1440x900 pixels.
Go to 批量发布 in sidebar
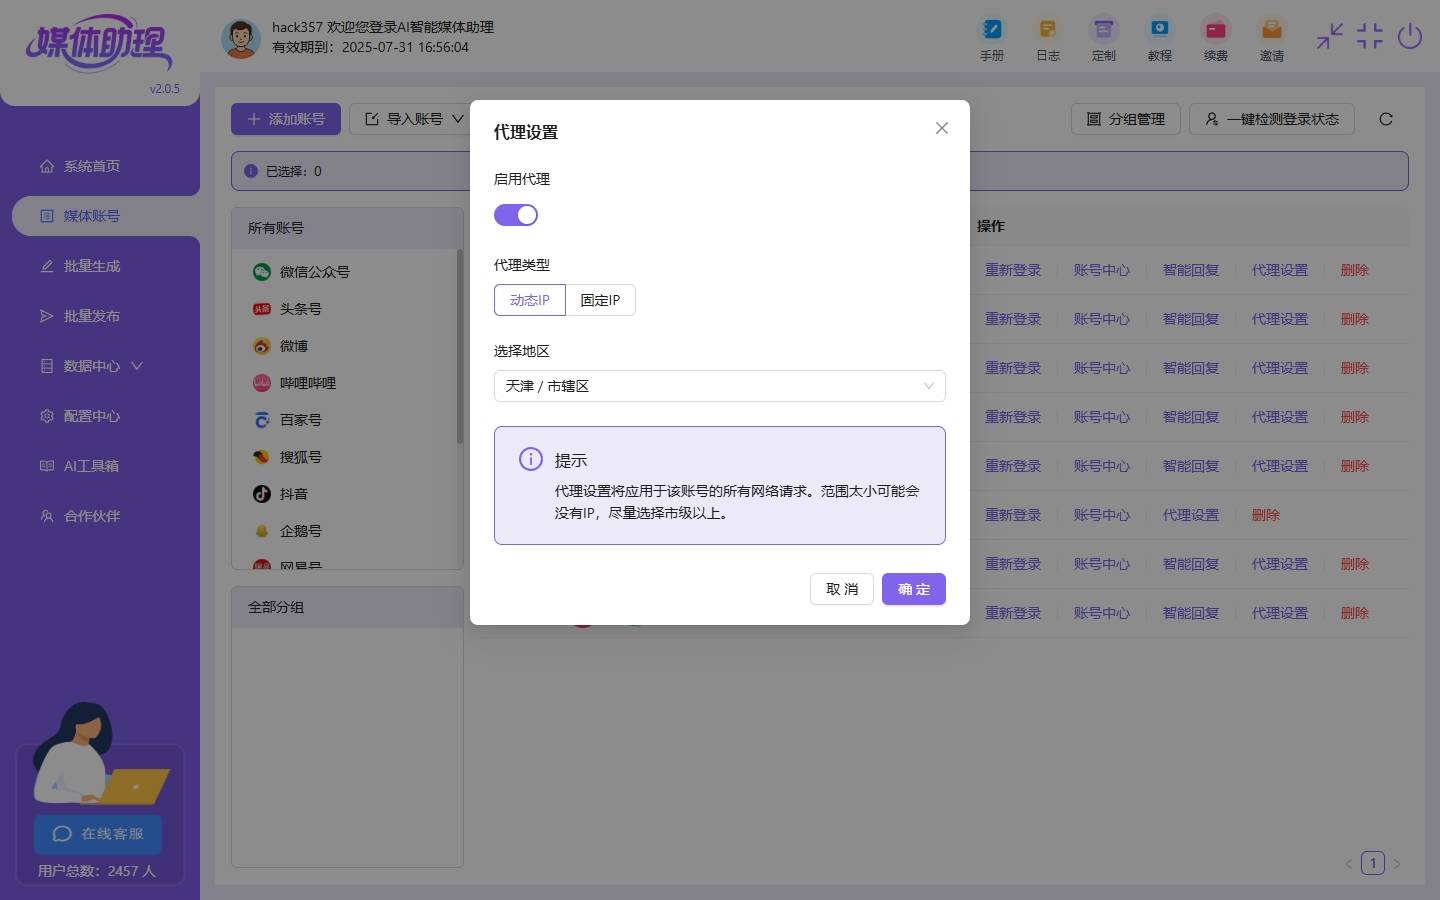pos(92,316)
